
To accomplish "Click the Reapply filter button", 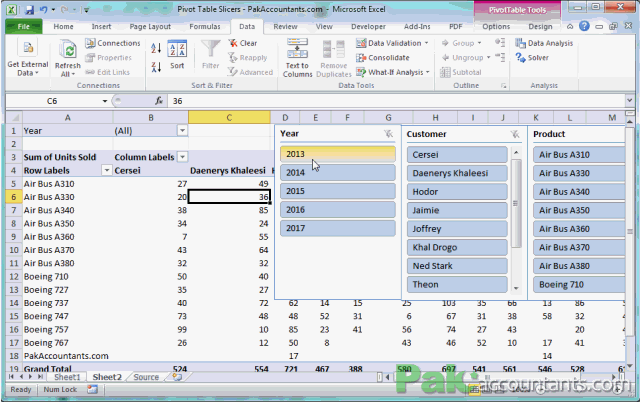I will [x=247, y=58].
